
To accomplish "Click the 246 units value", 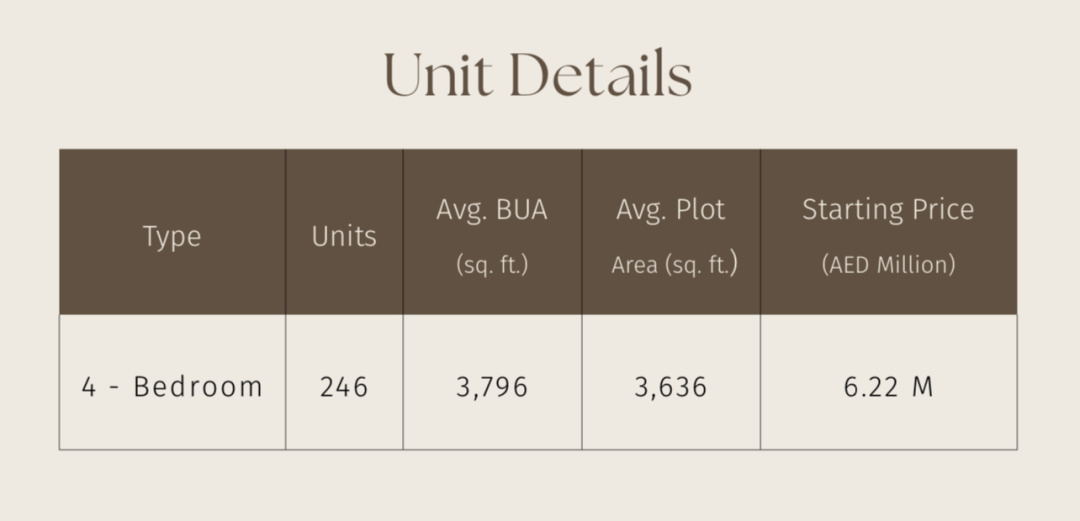I will coord(344,387).
